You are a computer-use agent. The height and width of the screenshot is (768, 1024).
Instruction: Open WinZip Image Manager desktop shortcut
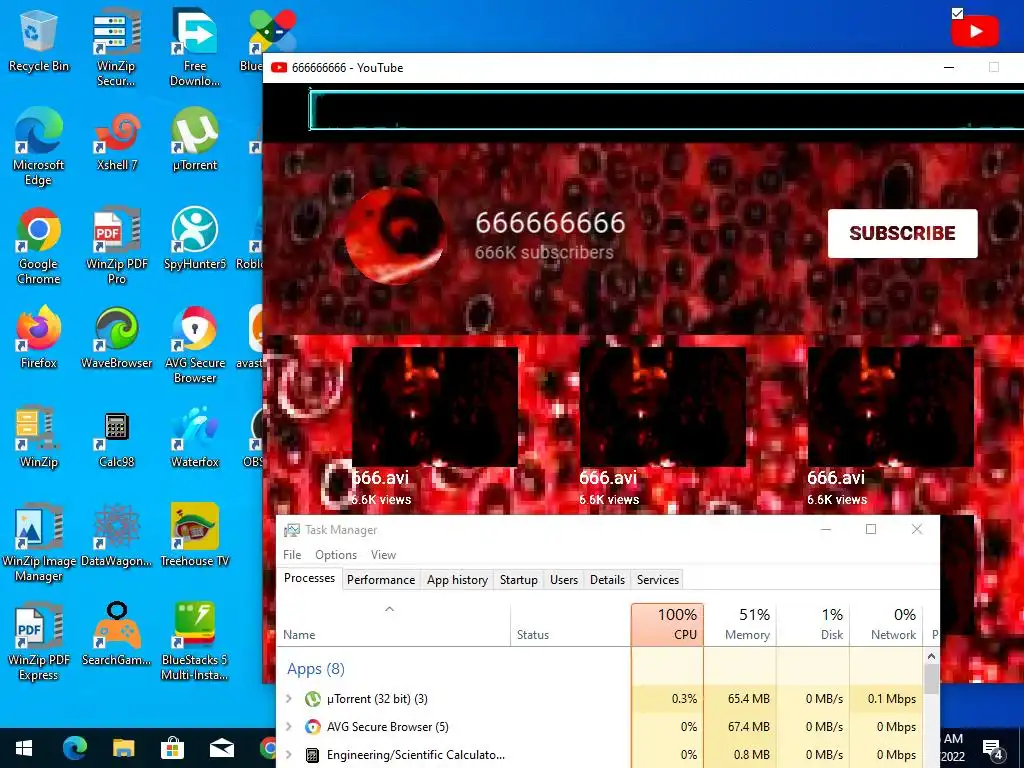tap(39, 543)
